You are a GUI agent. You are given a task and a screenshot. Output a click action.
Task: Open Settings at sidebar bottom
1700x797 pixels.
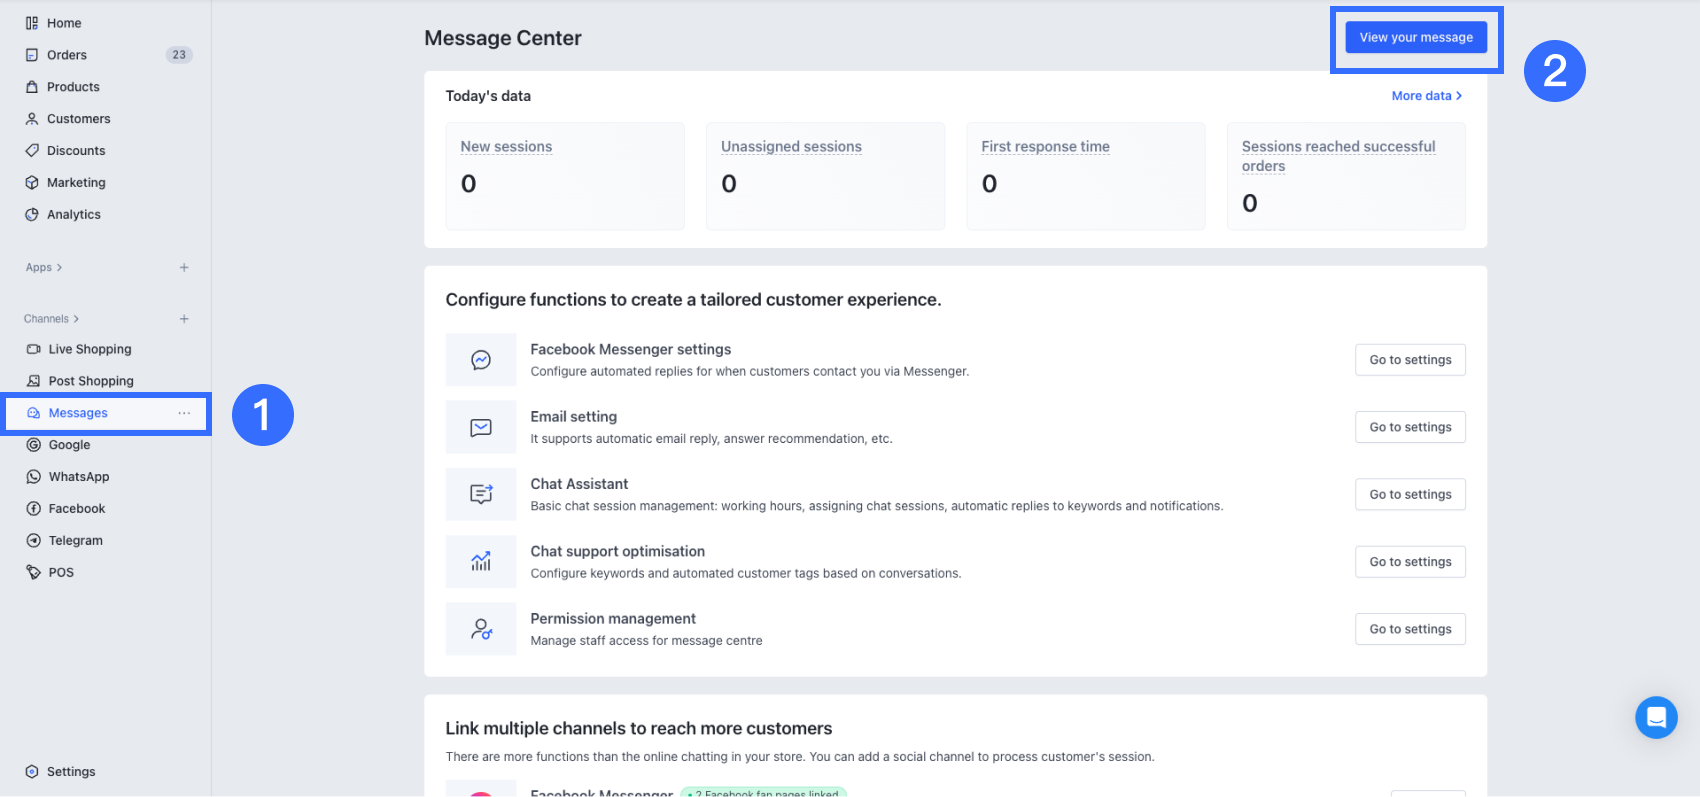(71, 772)
